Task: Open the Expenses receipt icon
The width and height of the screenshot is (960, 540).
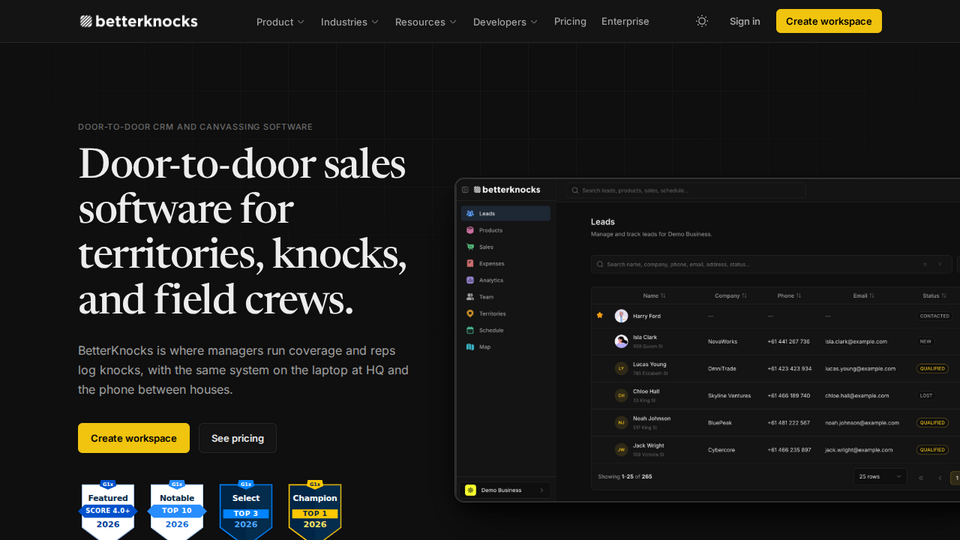Action: (470, 263)
